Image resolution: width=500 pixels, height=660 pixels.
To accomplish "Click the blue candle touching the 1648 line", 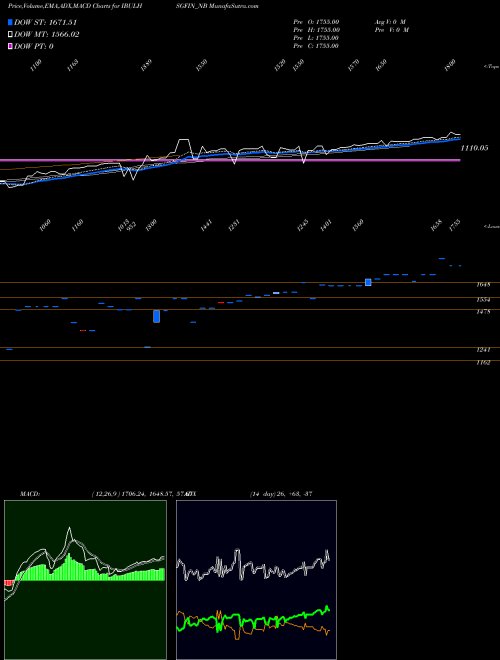I will click(x=368, y=282).
